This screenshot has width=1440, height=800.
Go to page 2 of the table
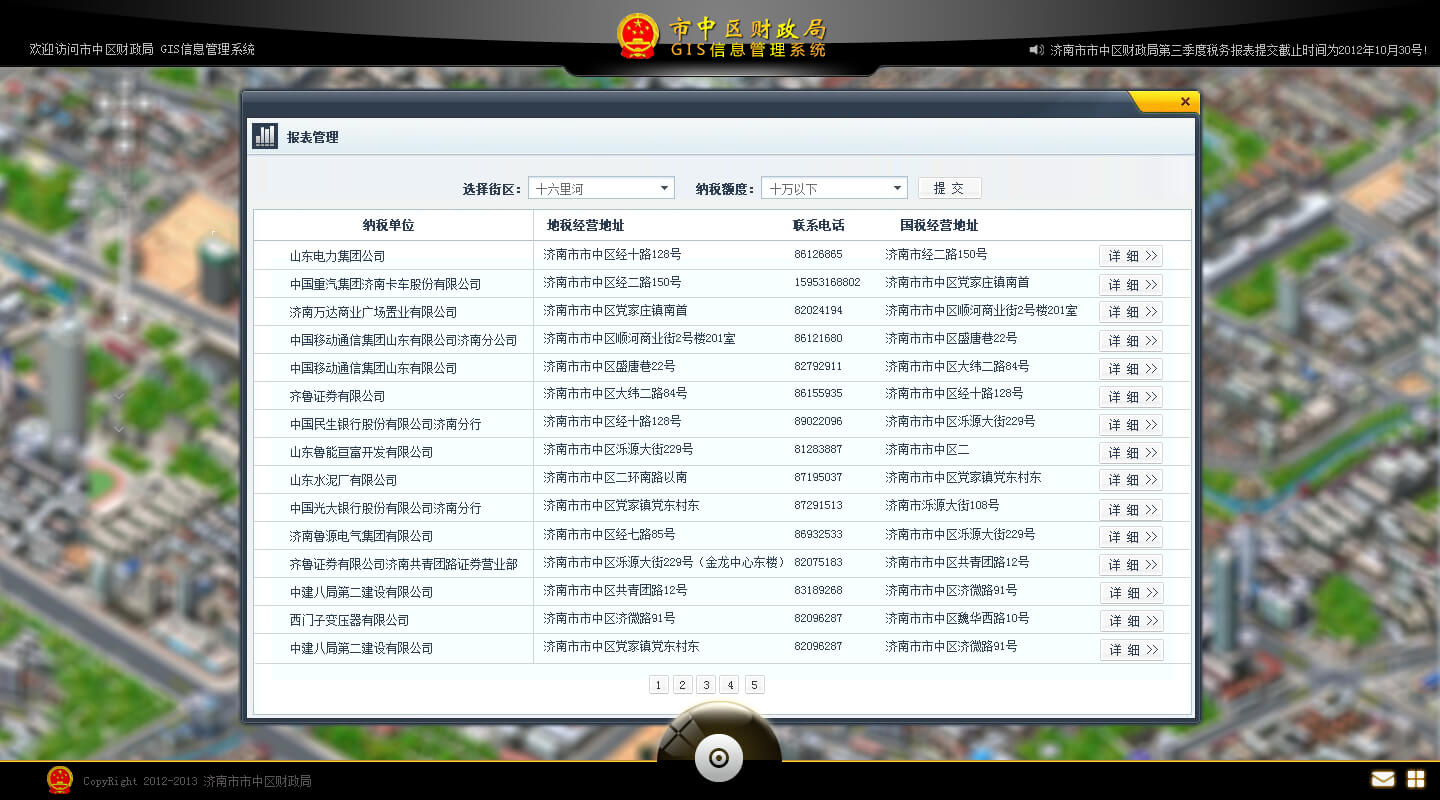[682, 685]
